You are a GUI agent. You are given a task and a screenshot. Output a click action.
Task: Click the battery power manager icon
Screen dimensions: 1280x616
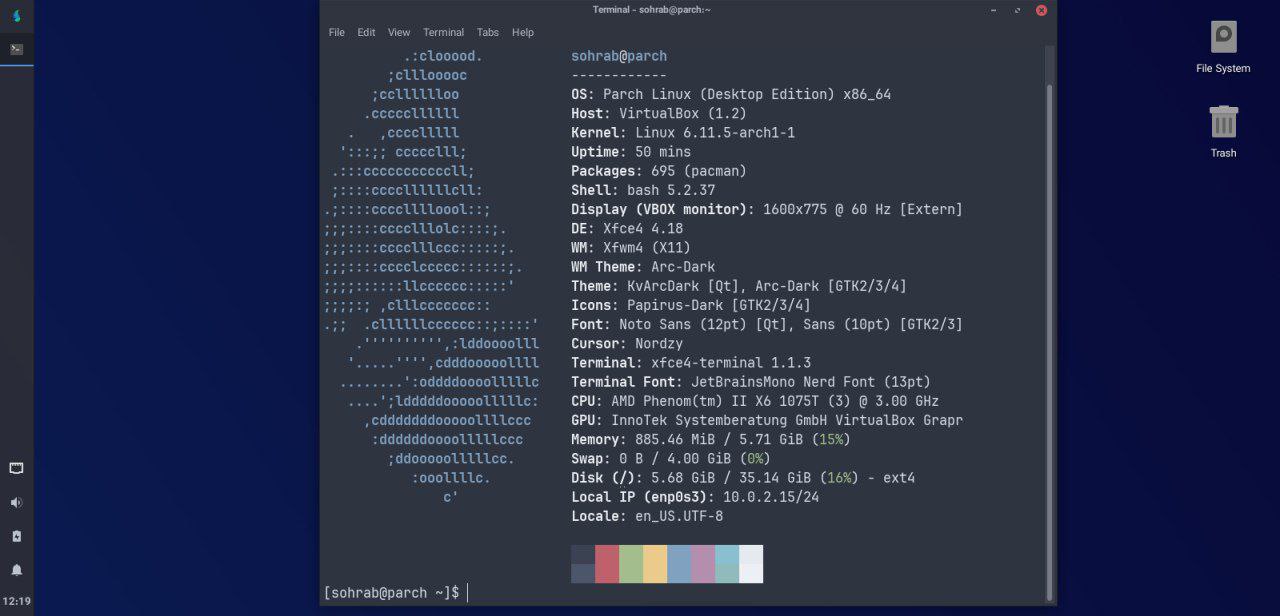[x=16, y=536]
